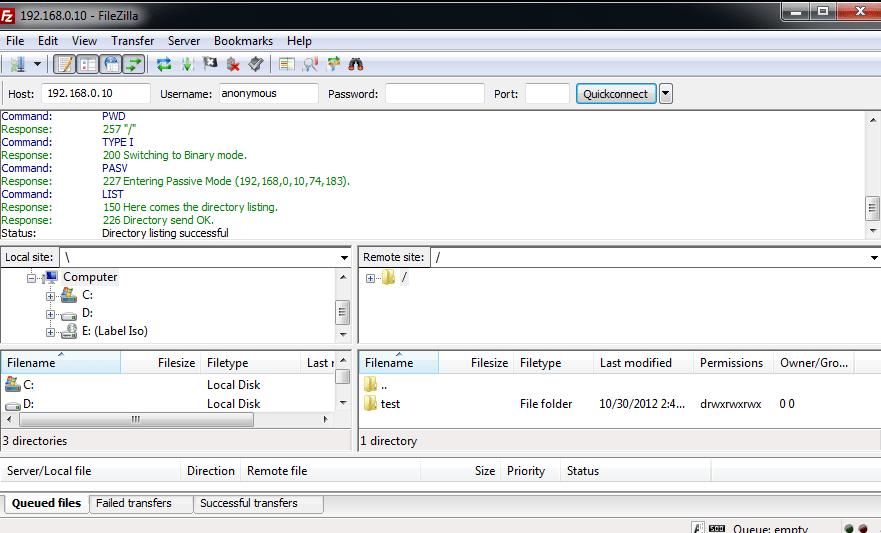Expand the E: (Label Iso) tree node
881x533 pixels.
pos(50,332)
